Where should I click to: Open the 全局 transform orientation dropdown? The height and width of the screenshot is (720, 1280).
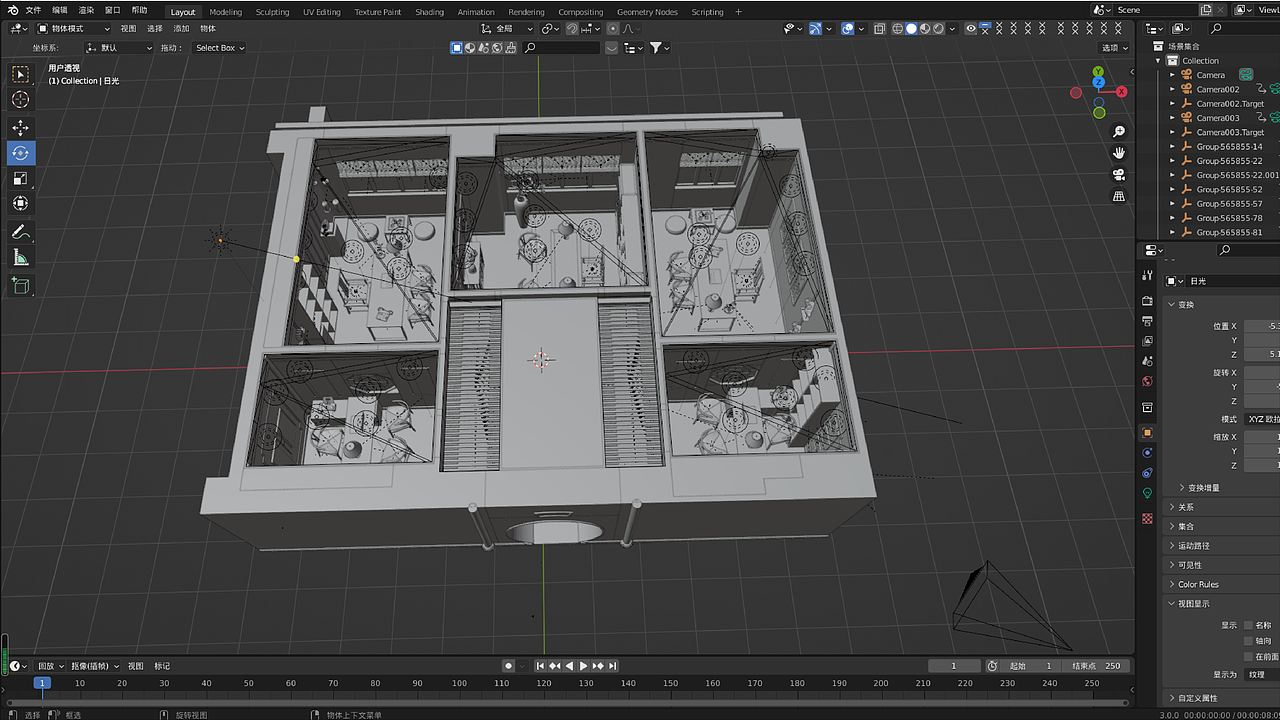click(507, 29)
